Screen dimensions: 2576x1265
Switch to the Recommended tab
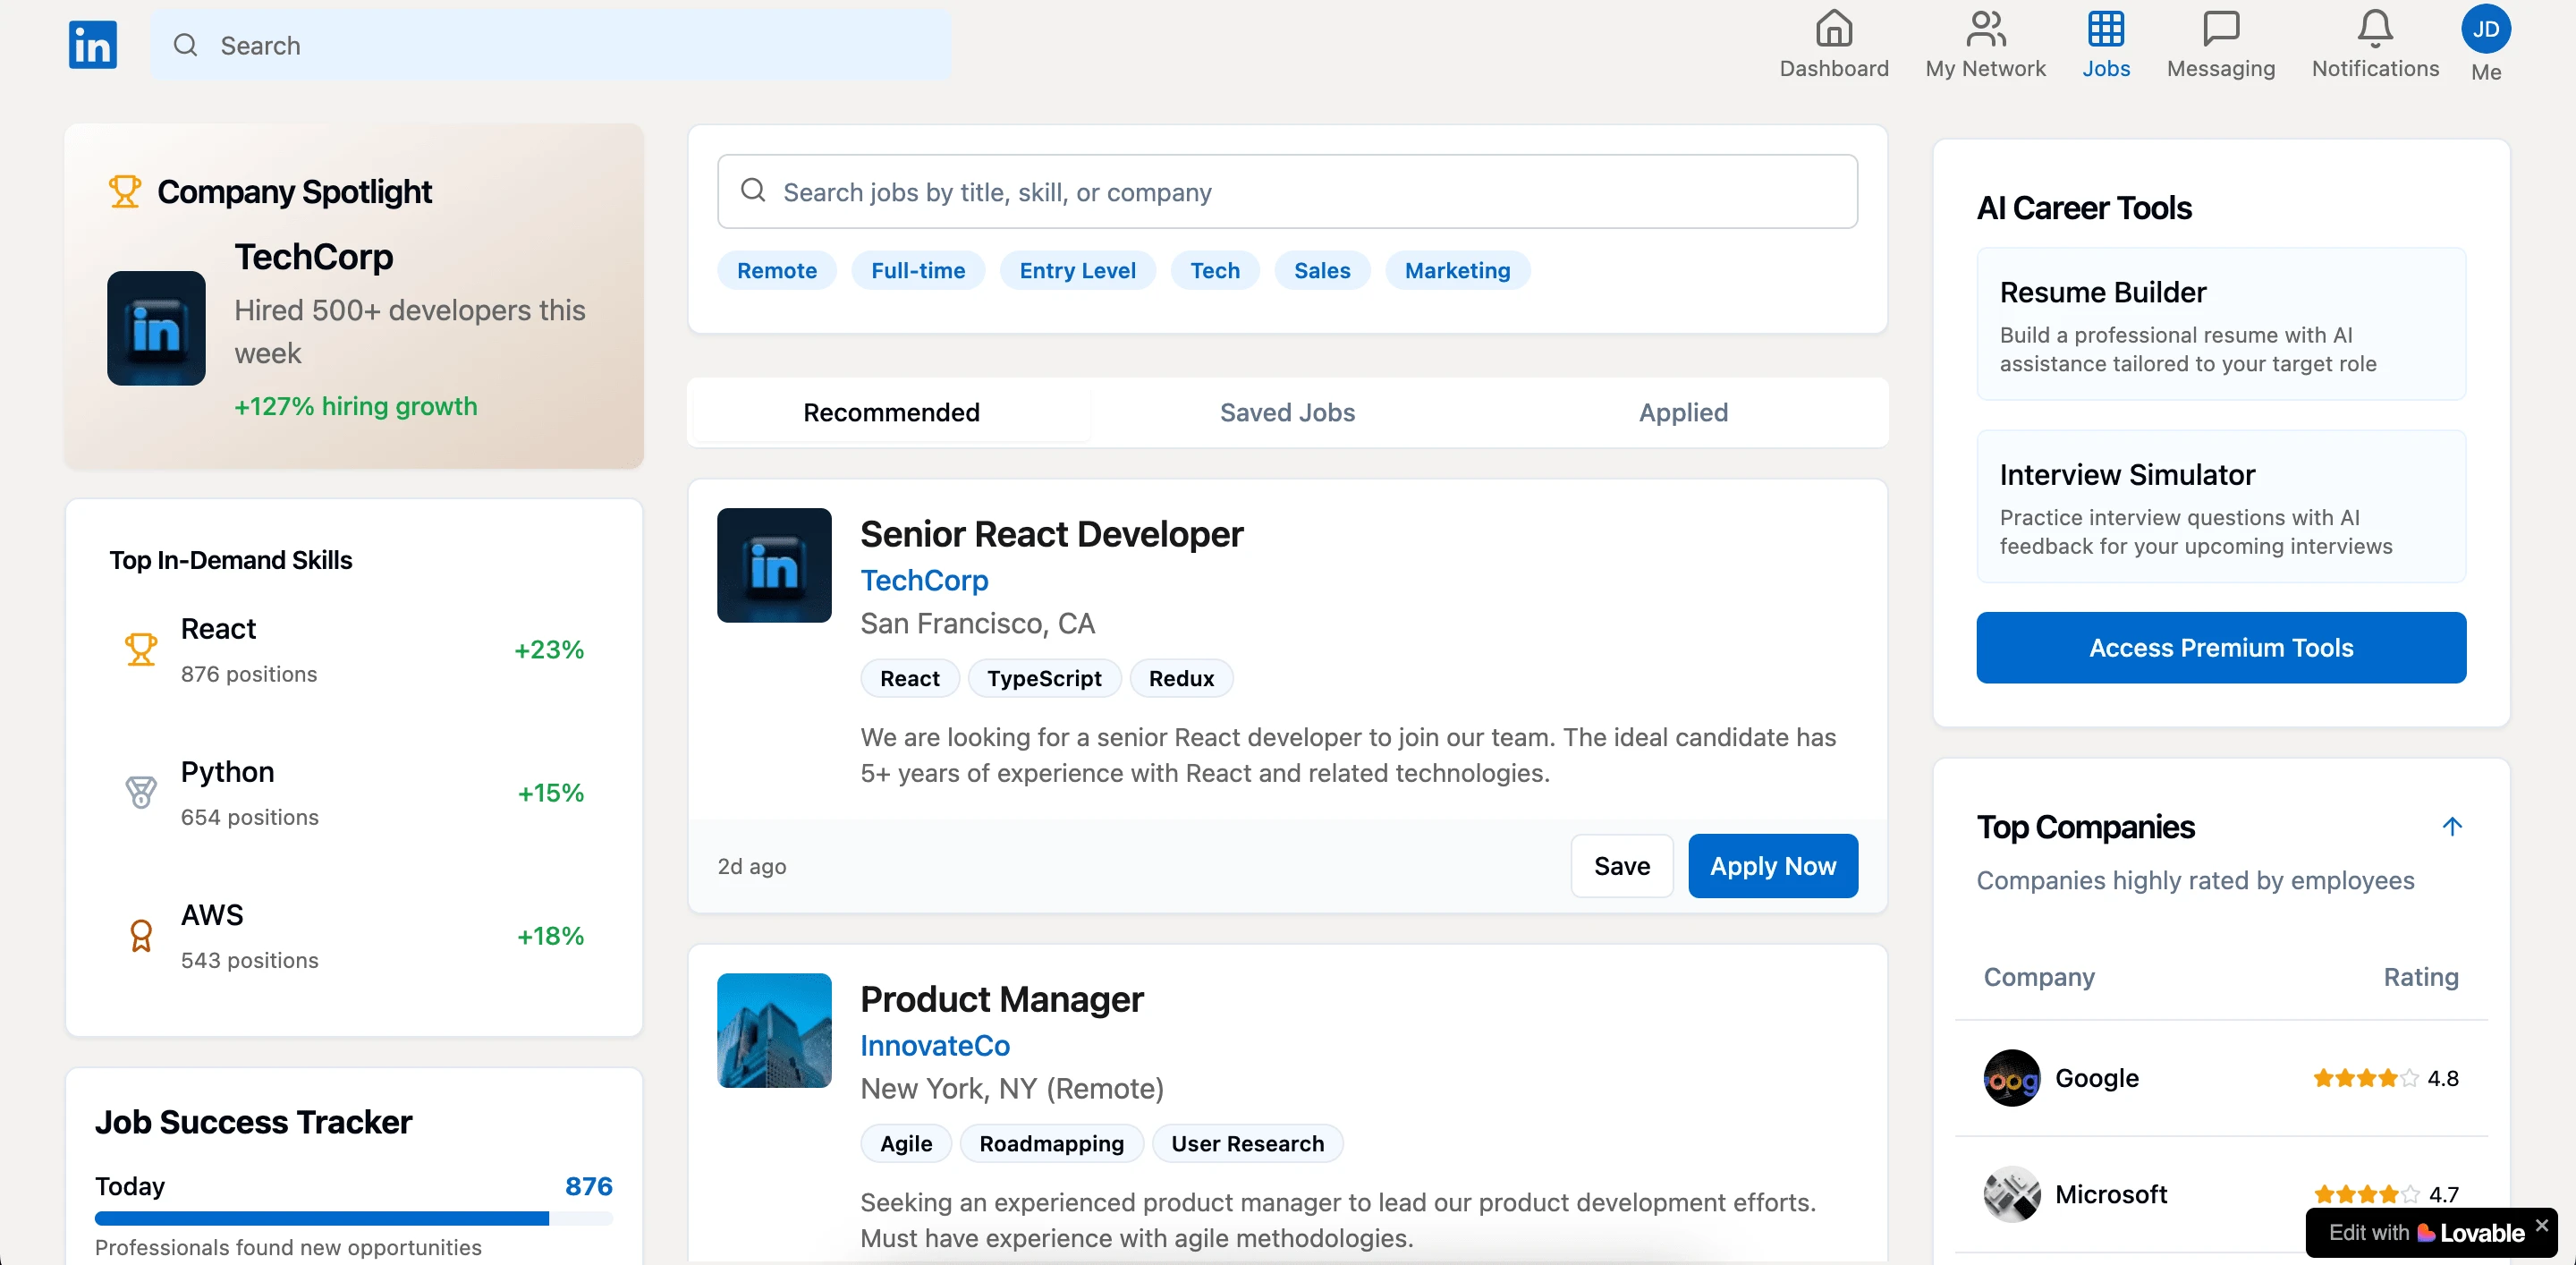click(x=891, y=412)
